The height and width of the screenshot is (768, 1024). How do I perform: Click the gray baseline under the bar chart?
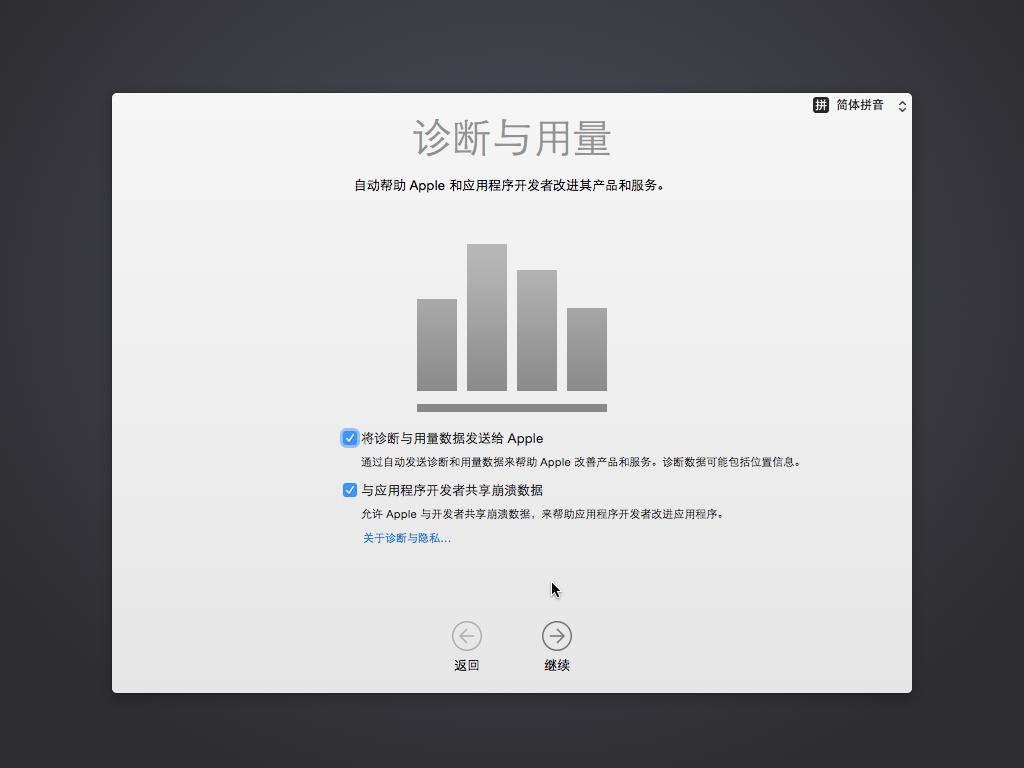coord(511,405)
